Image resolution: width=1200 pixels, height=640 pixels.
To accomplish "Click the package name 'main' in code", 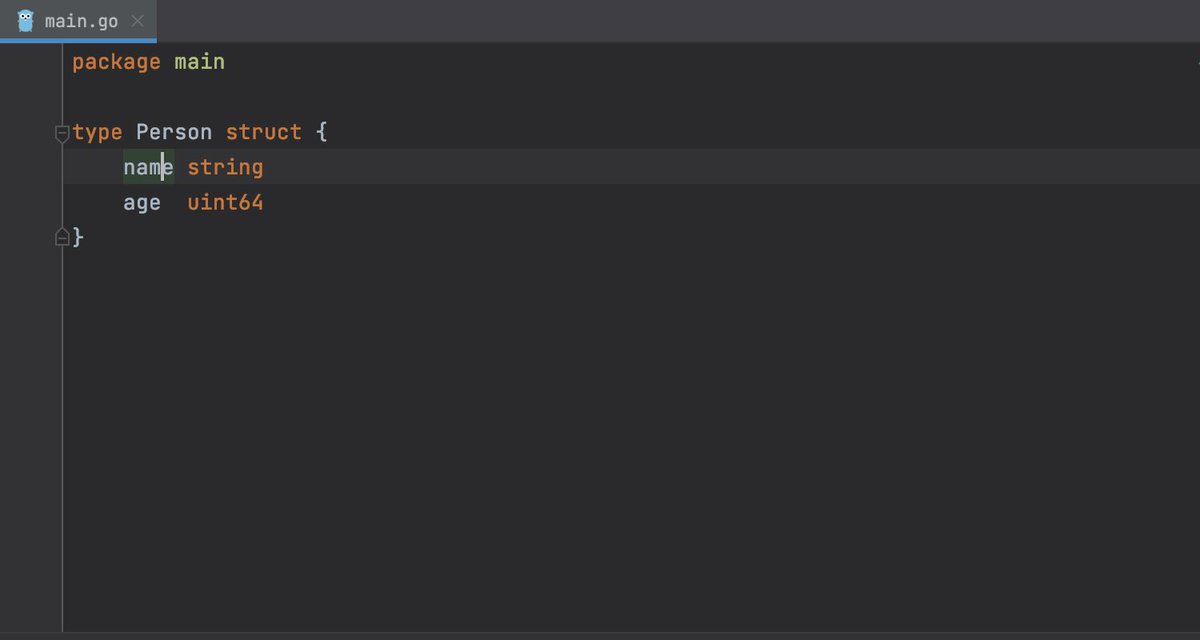I will (x=199, y=62).
